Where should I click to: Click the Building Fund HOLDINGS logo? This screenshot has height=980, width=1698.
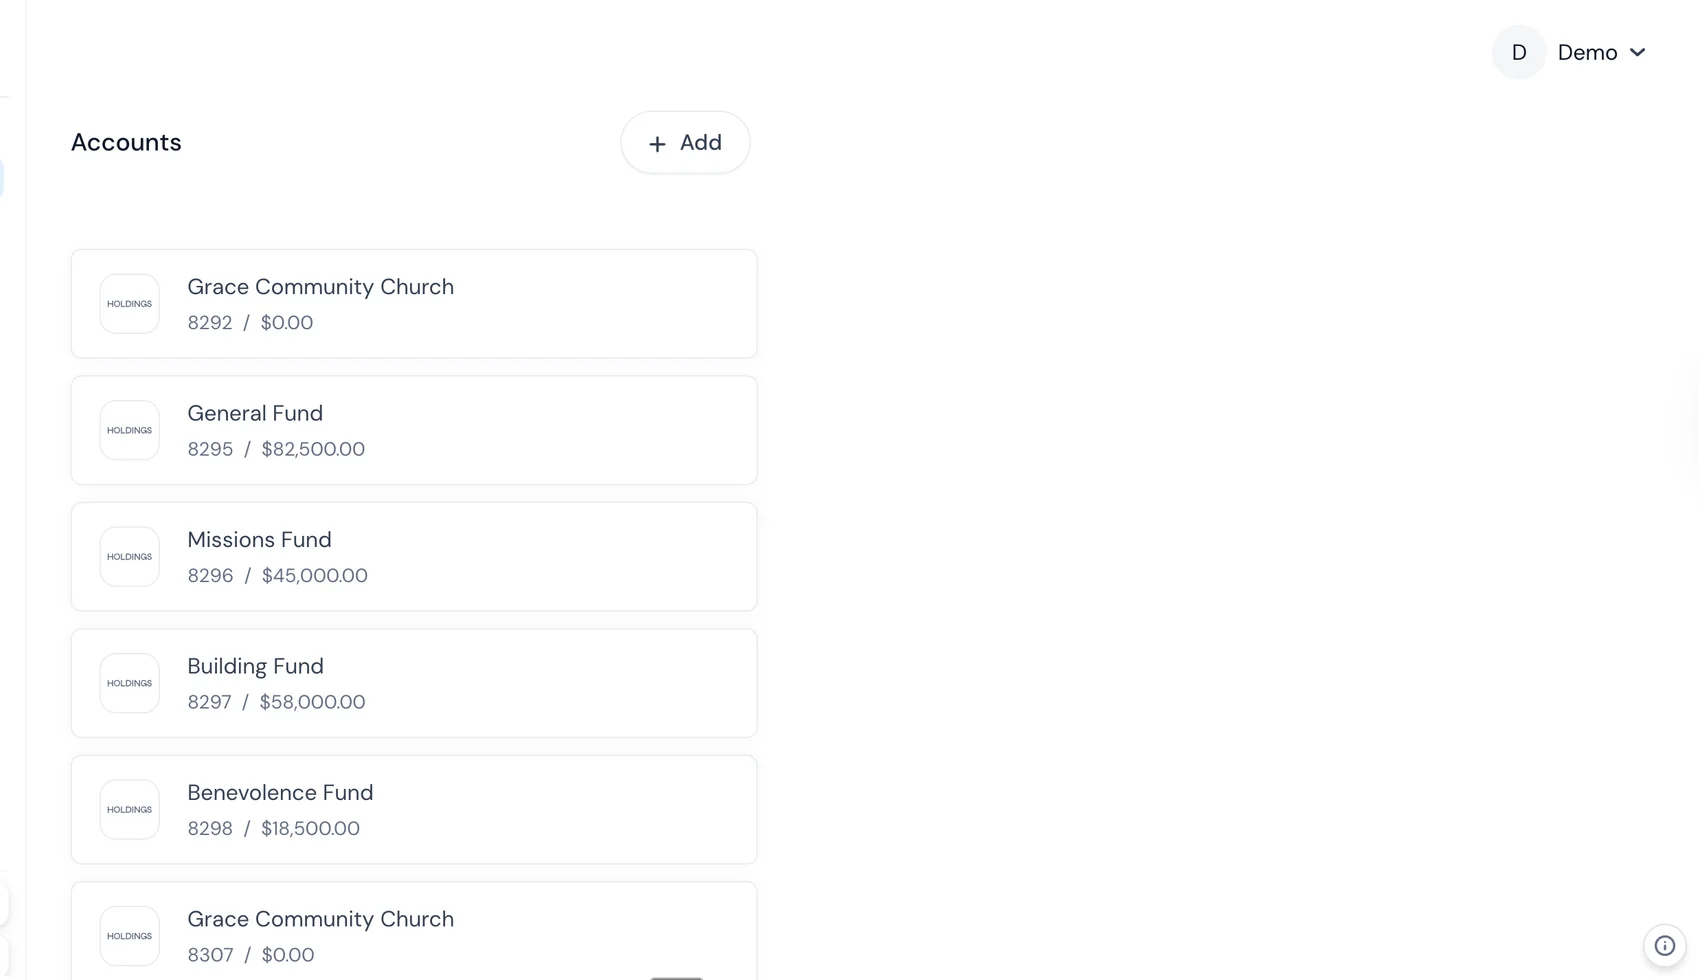click(x=130, y=683)
